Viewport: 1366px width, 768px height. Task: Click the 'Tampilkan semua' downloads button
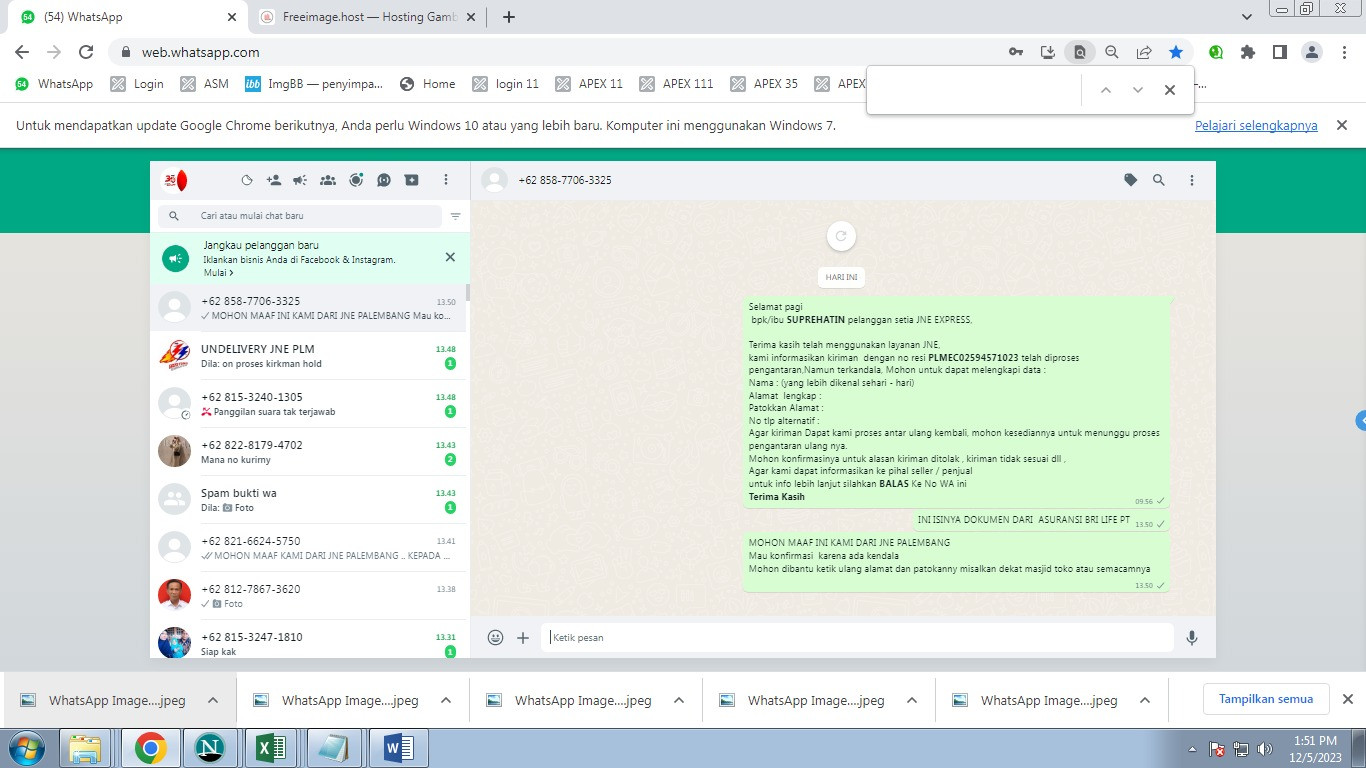(x=1265, y=699)
